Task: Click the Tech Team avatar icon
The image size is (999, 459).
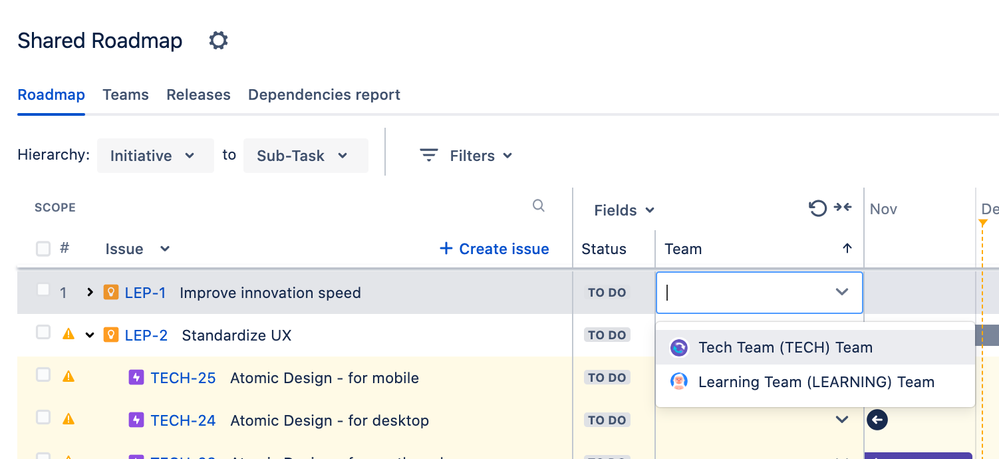Action: tap(679, 347)
